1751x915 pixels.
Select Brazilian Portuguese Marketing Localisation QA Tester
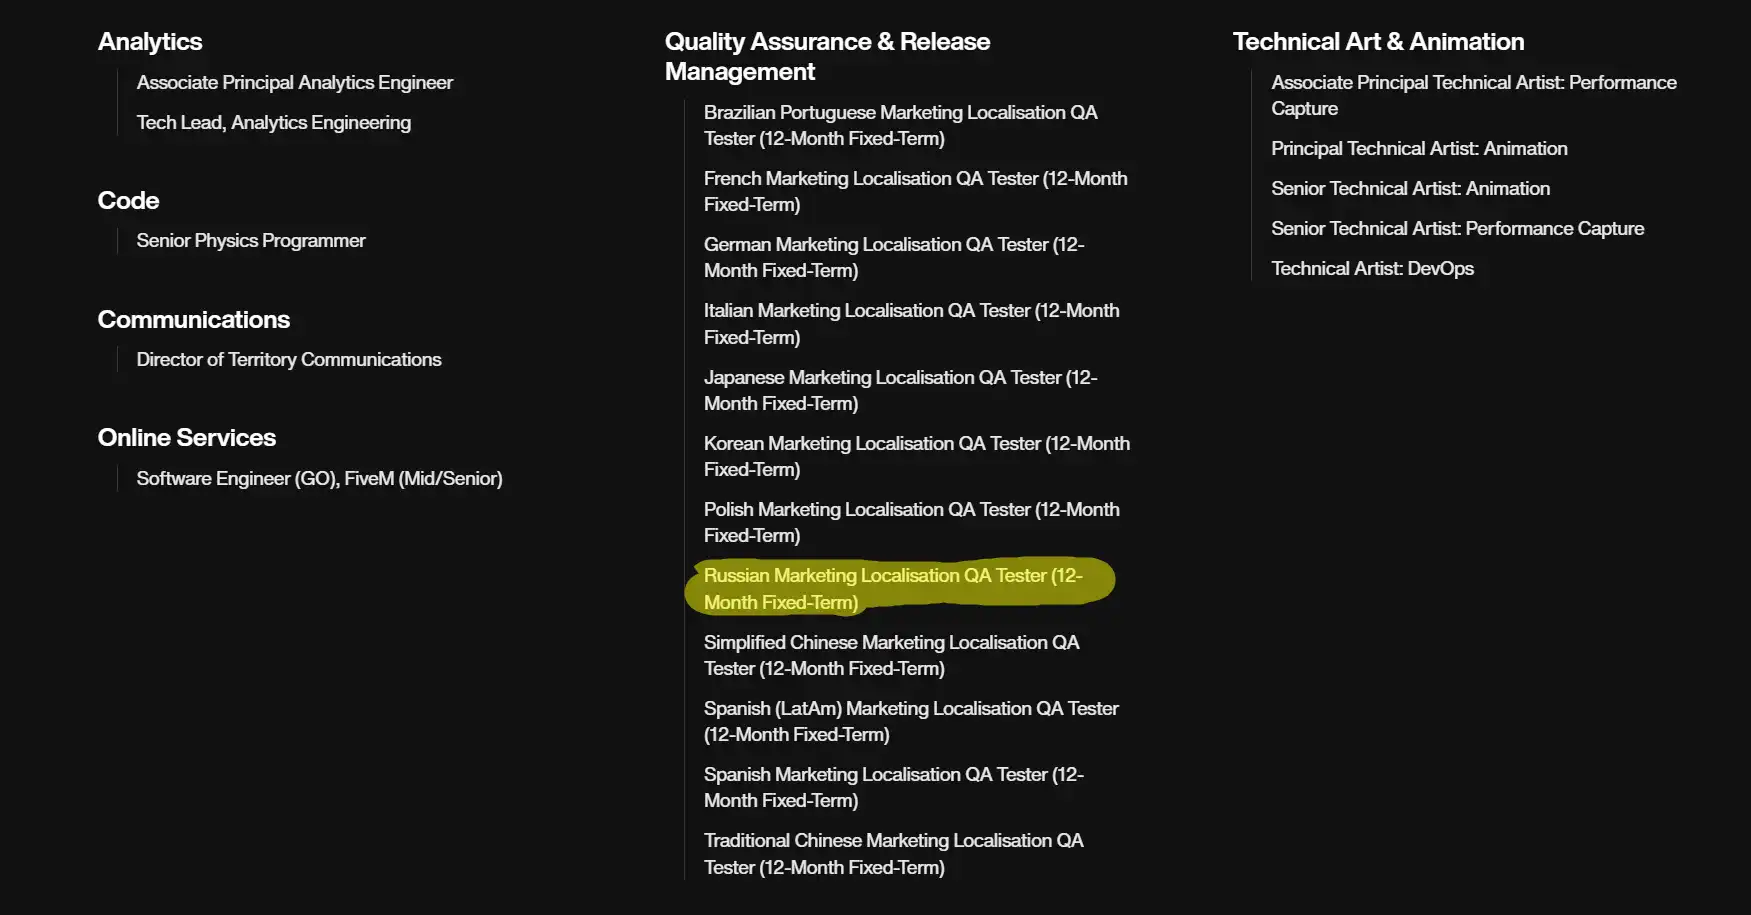point(899,125)
